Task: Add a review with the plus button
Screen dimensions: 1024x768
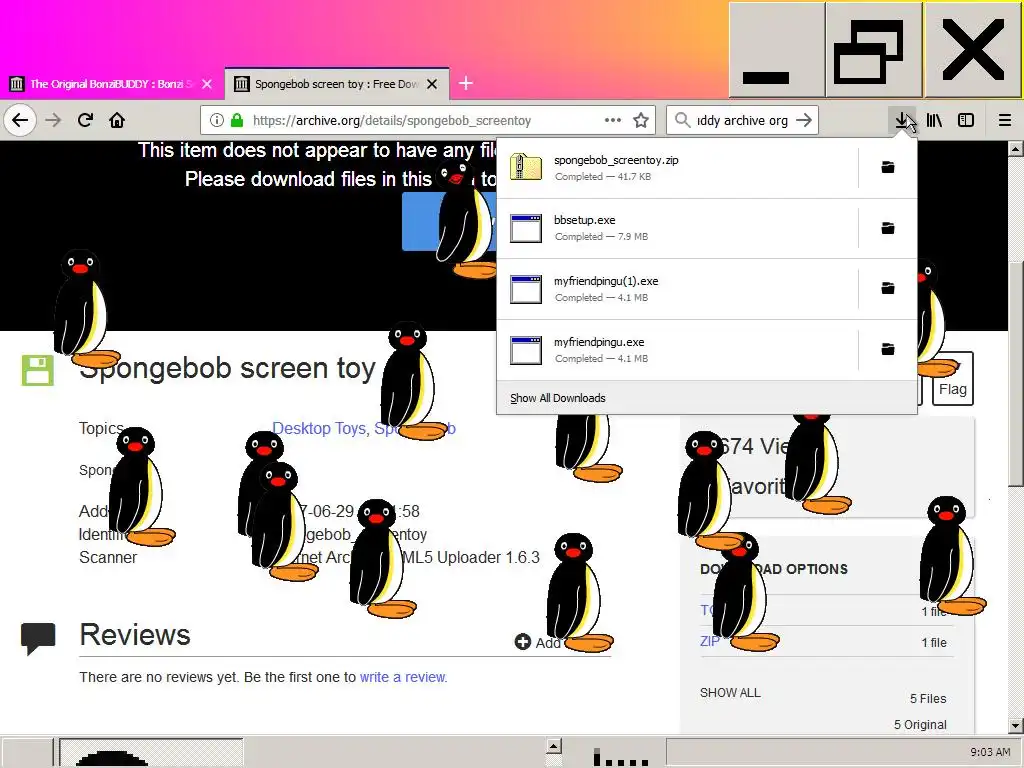Action: (x=522, y=642)
